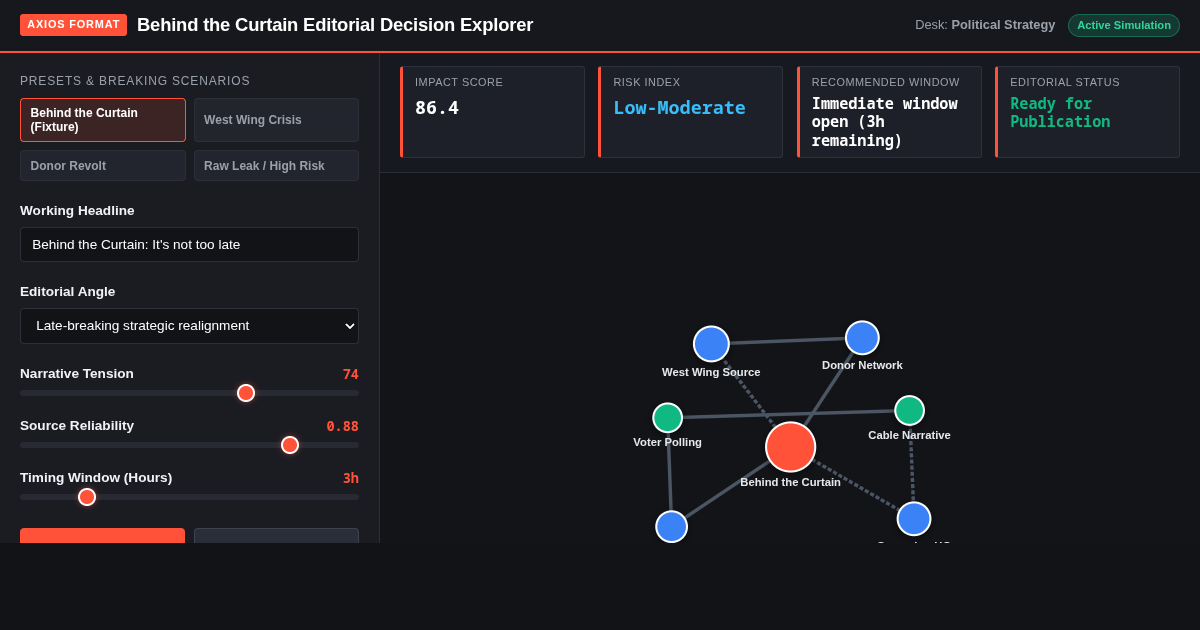Click the gray button below the sliders

[x=276, y=536]
